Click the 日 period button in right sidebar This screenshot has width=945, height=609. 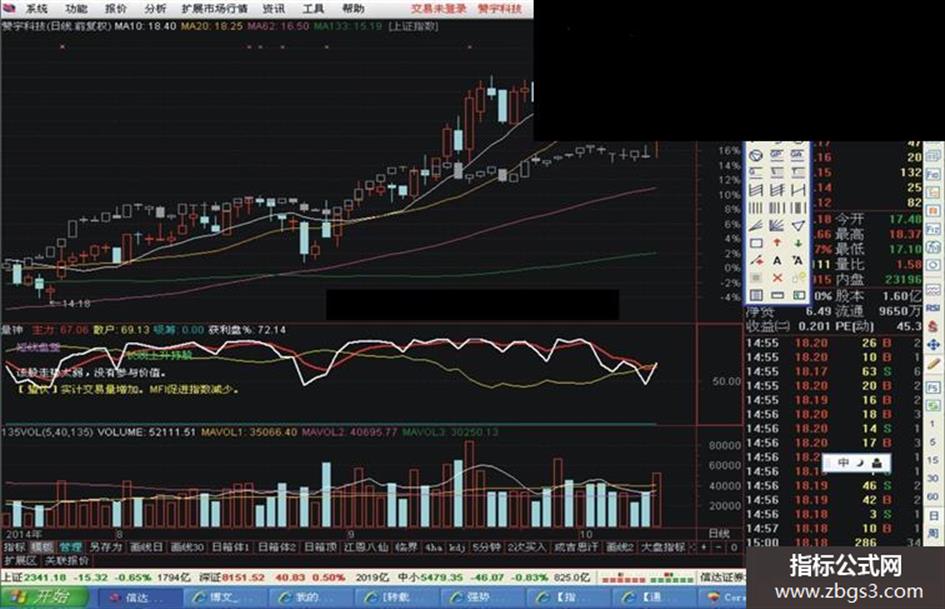pyautogui.click(x=934, y=515)
